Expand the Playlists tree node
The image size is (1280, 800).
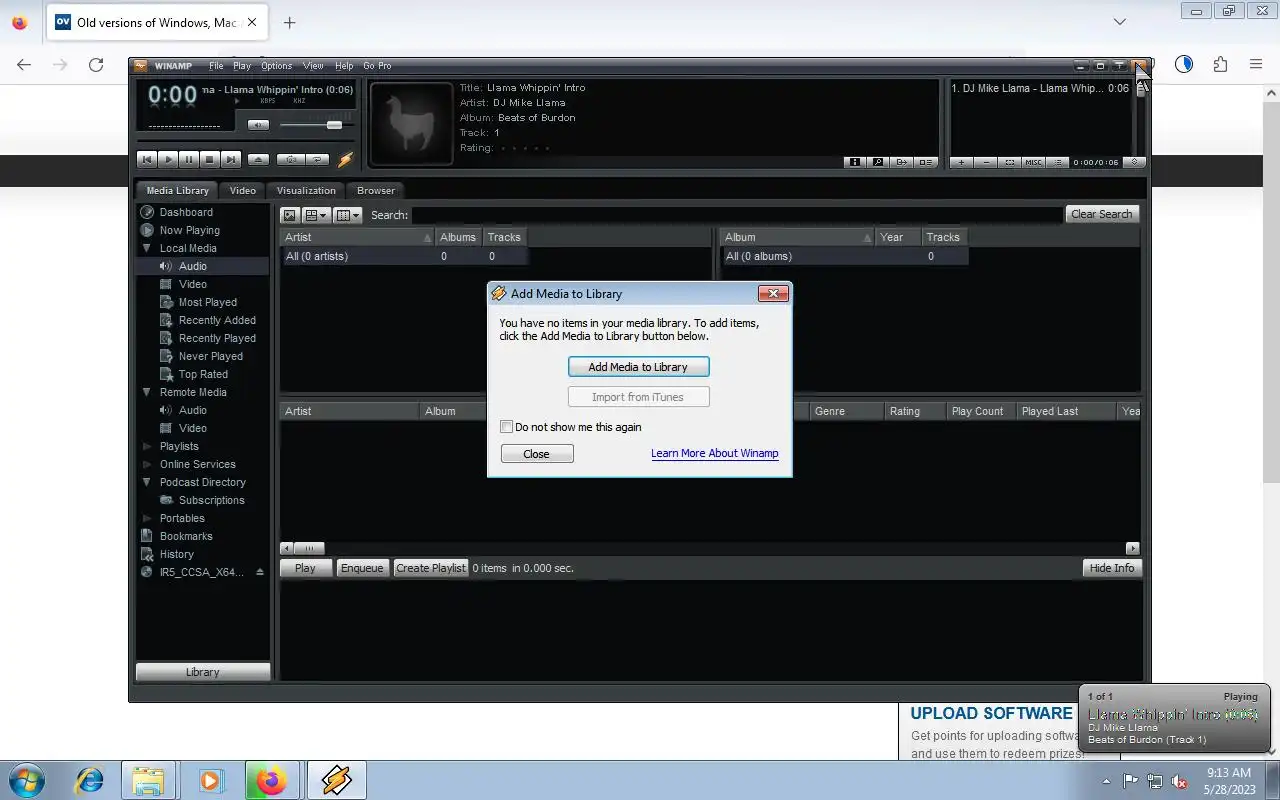(x=147, y=446)
